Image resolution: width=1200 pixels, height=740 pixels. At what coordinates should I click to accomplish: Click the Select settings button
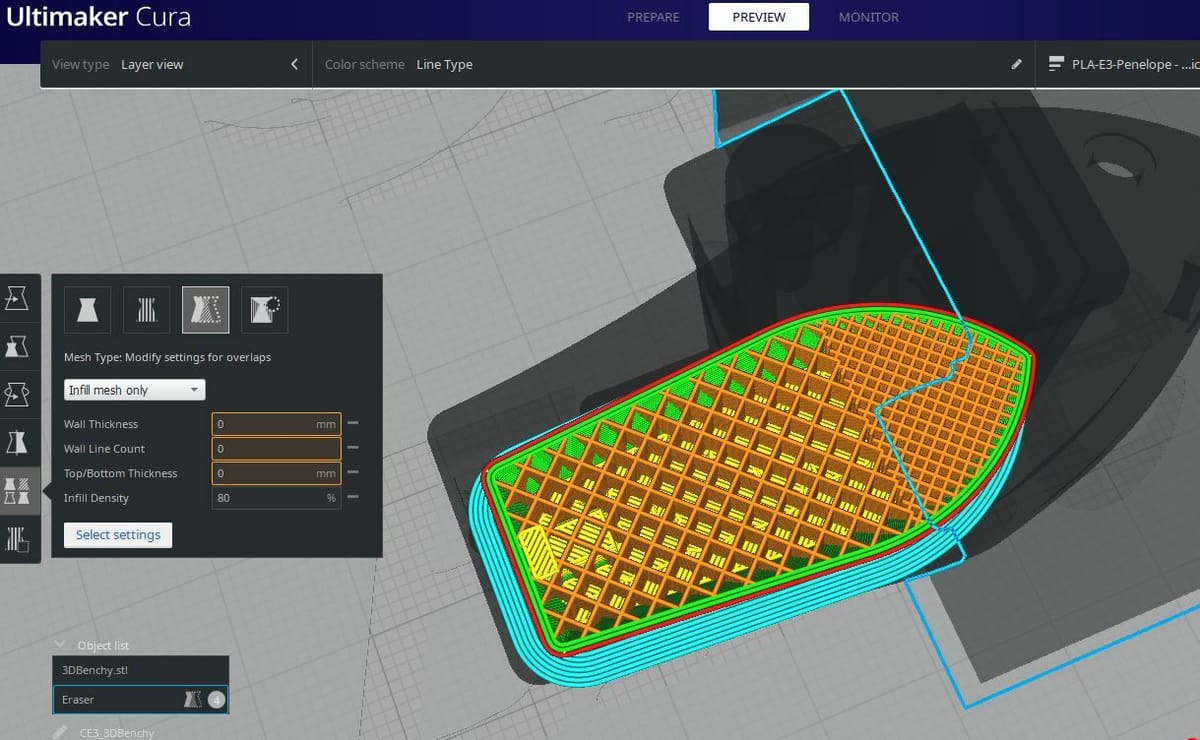click(x=118, y=535)
